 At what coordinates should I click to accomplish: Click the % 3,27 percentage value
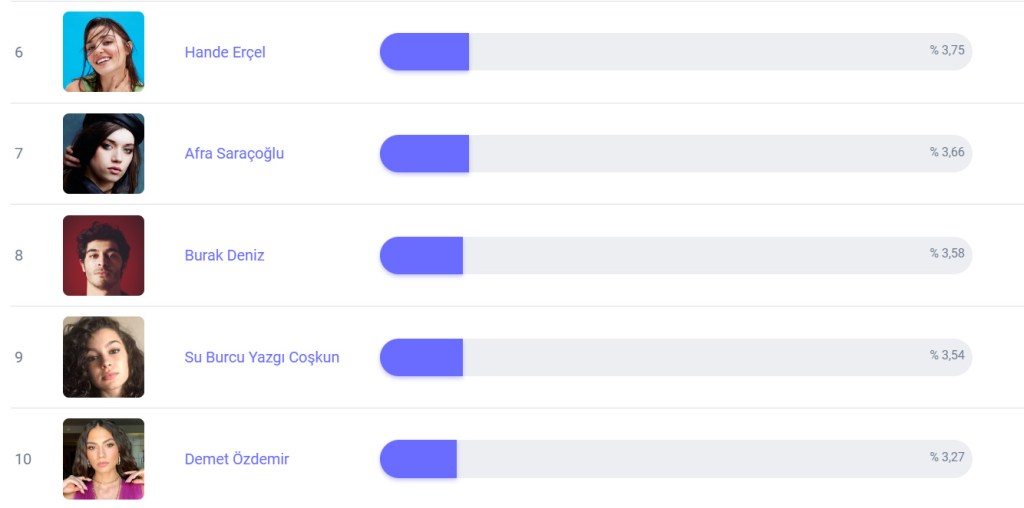947,457
